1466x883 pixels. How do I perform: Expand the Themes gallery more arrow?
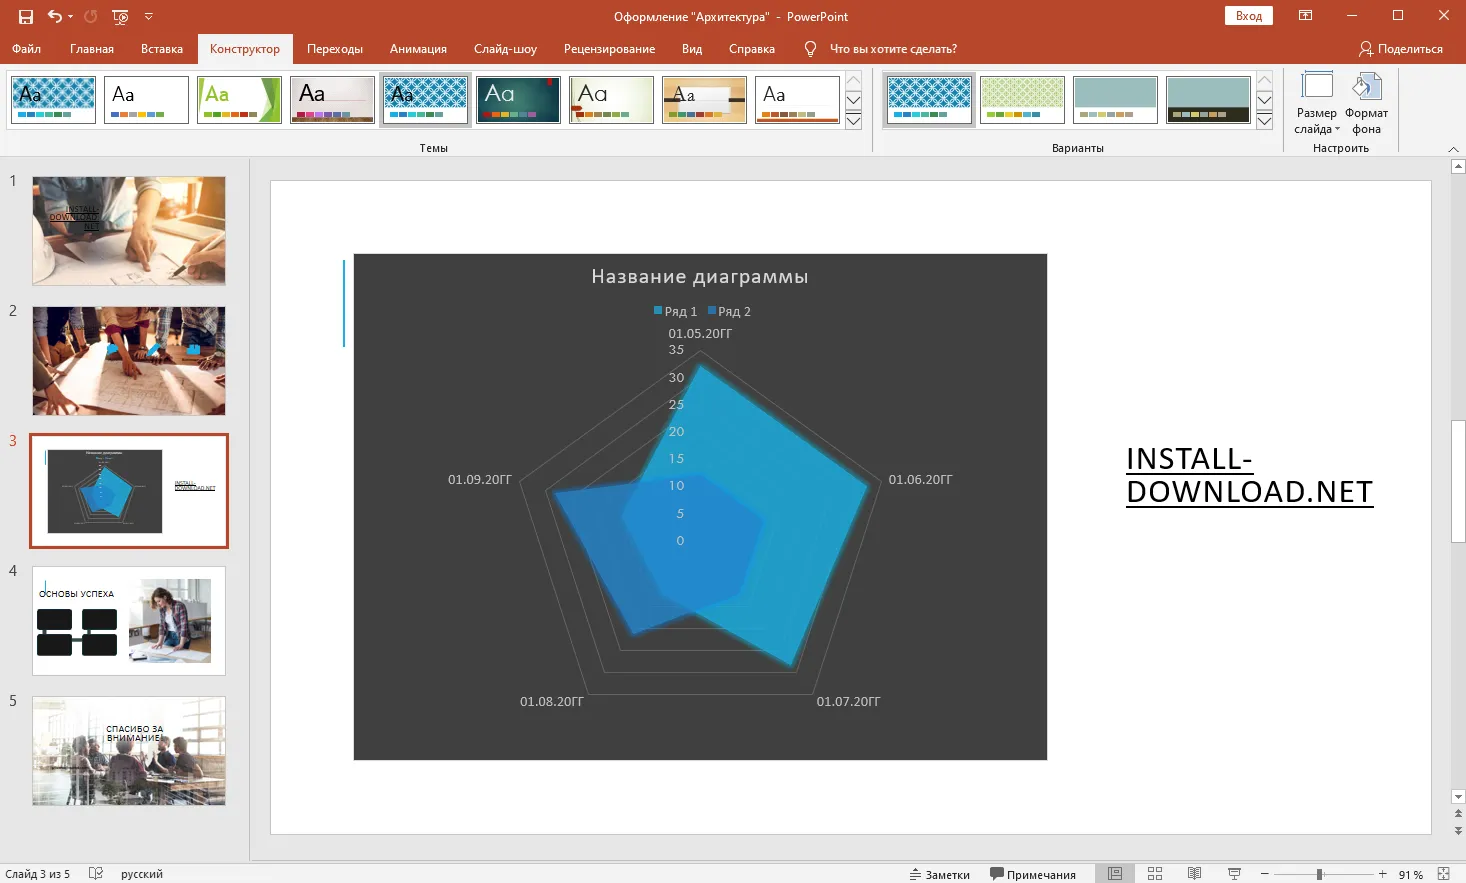[853, 122]
